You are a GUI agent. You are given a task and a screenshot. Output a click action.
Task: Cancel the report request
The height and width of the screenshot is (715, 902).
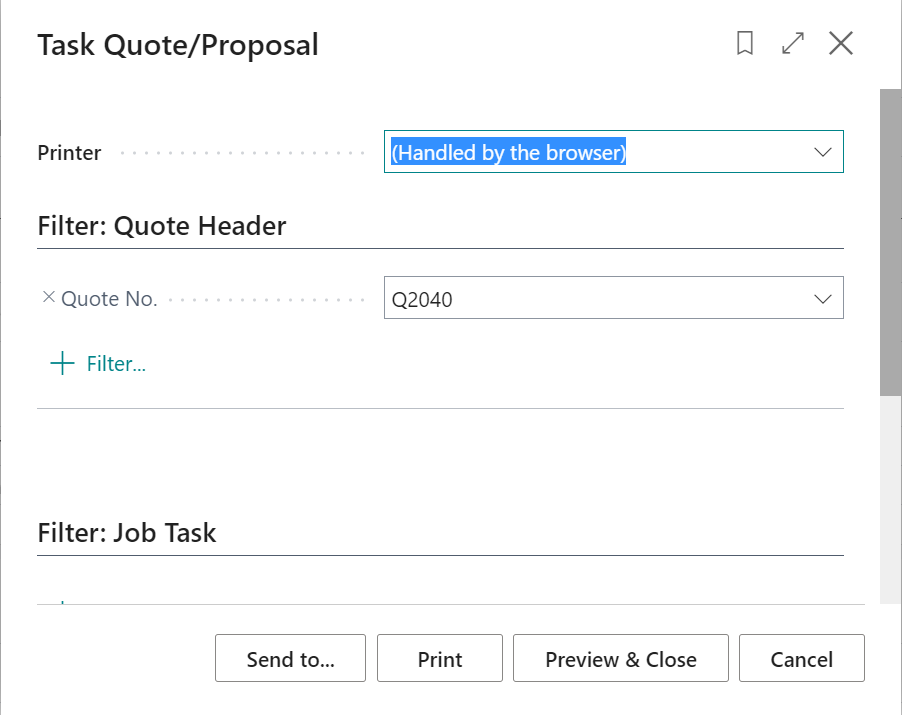pos(801,659)
